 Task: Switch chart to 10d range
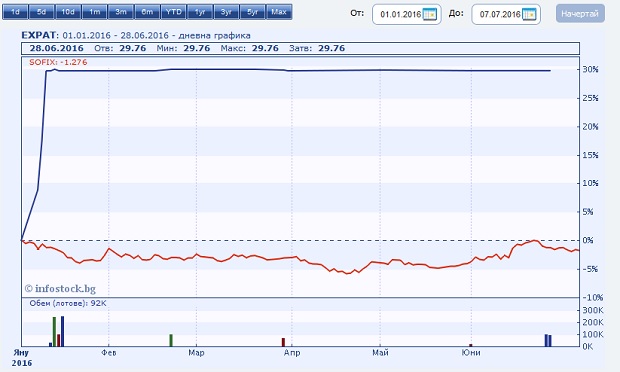tap(68, 12)
